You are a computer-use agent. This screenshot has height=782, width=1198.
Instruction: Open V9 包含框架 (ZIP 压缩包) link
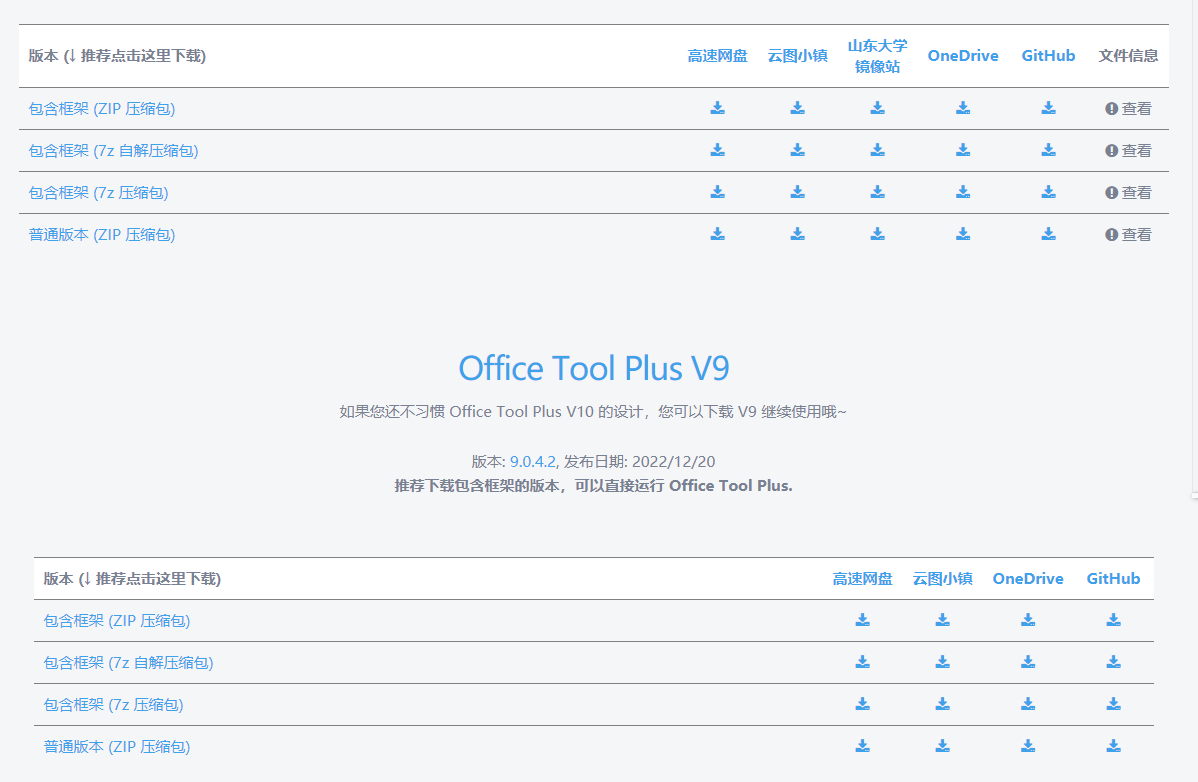coord(117,620)
